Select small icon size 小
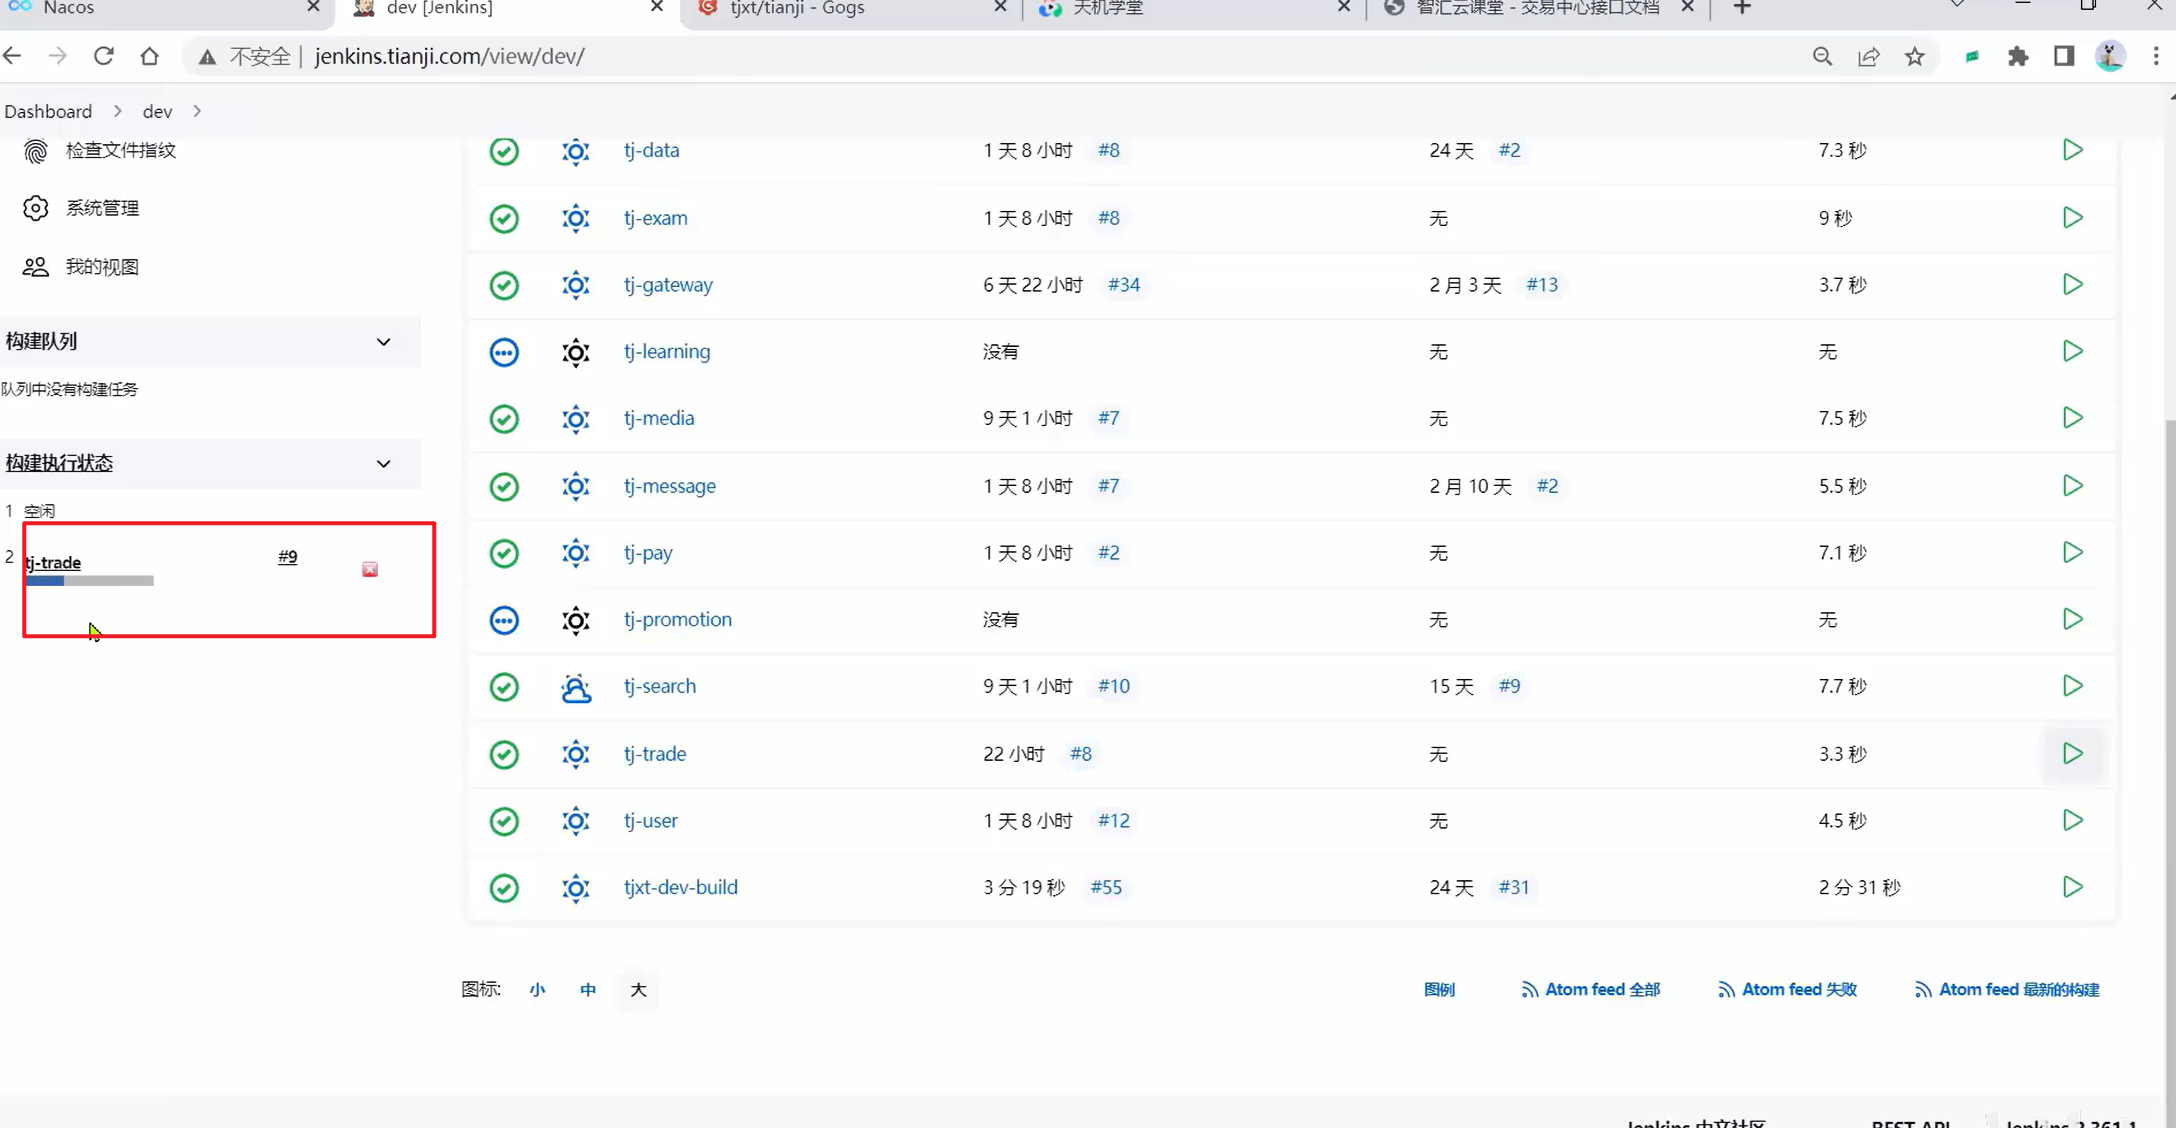The image size is (2176, 1128). 537,990
